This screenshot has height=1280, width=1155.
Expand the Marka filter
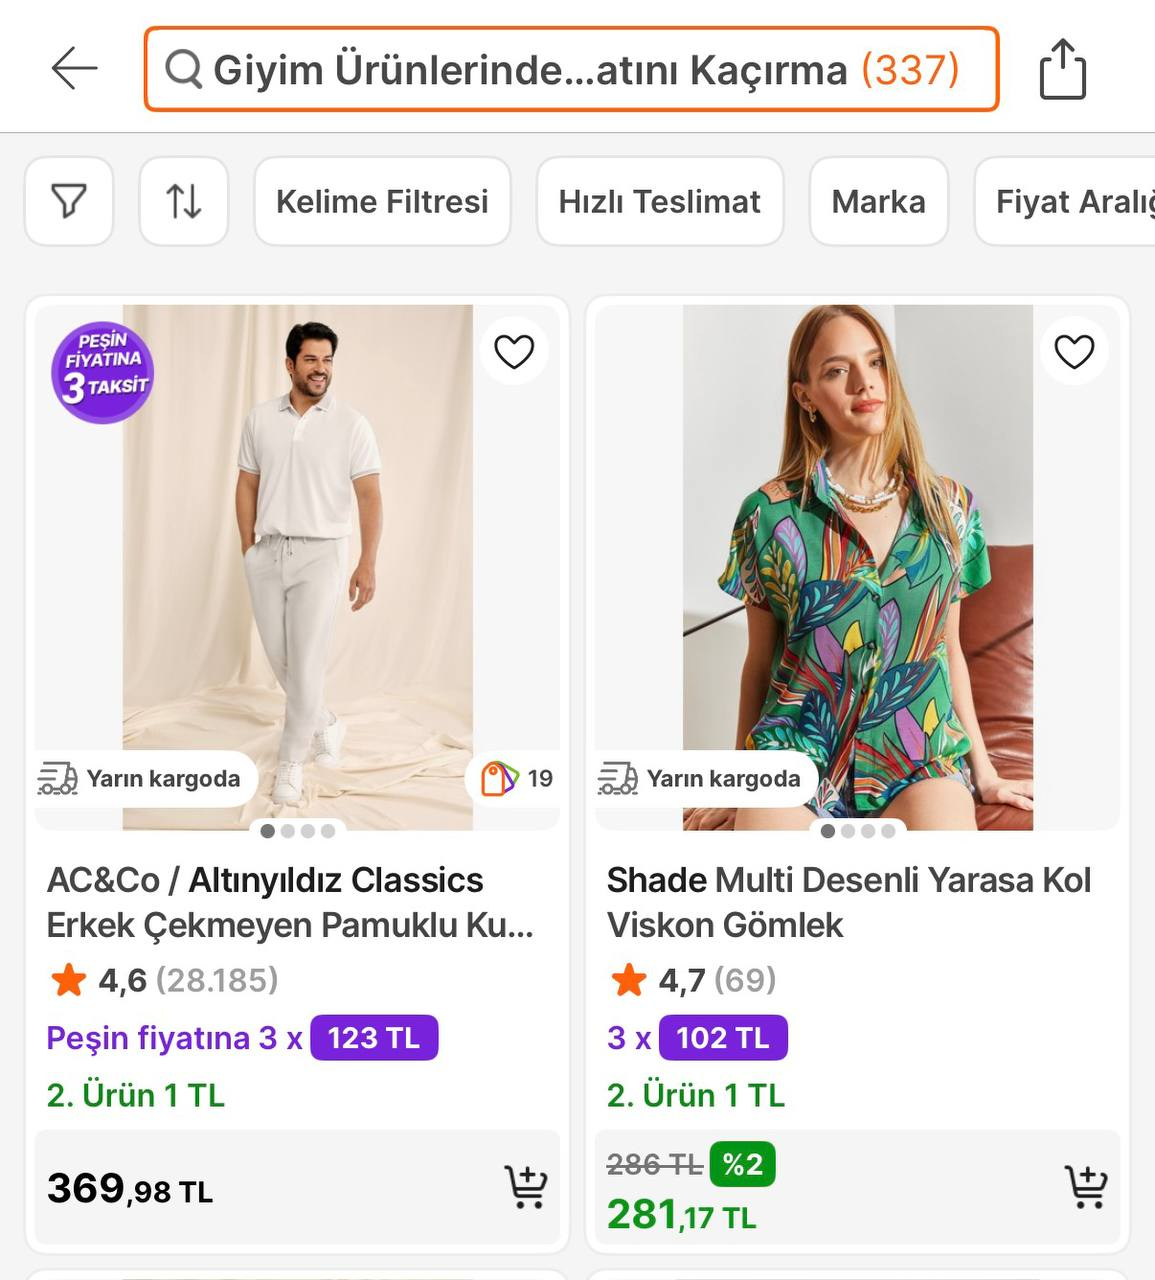pyautogui.click(x=878, y=201)
